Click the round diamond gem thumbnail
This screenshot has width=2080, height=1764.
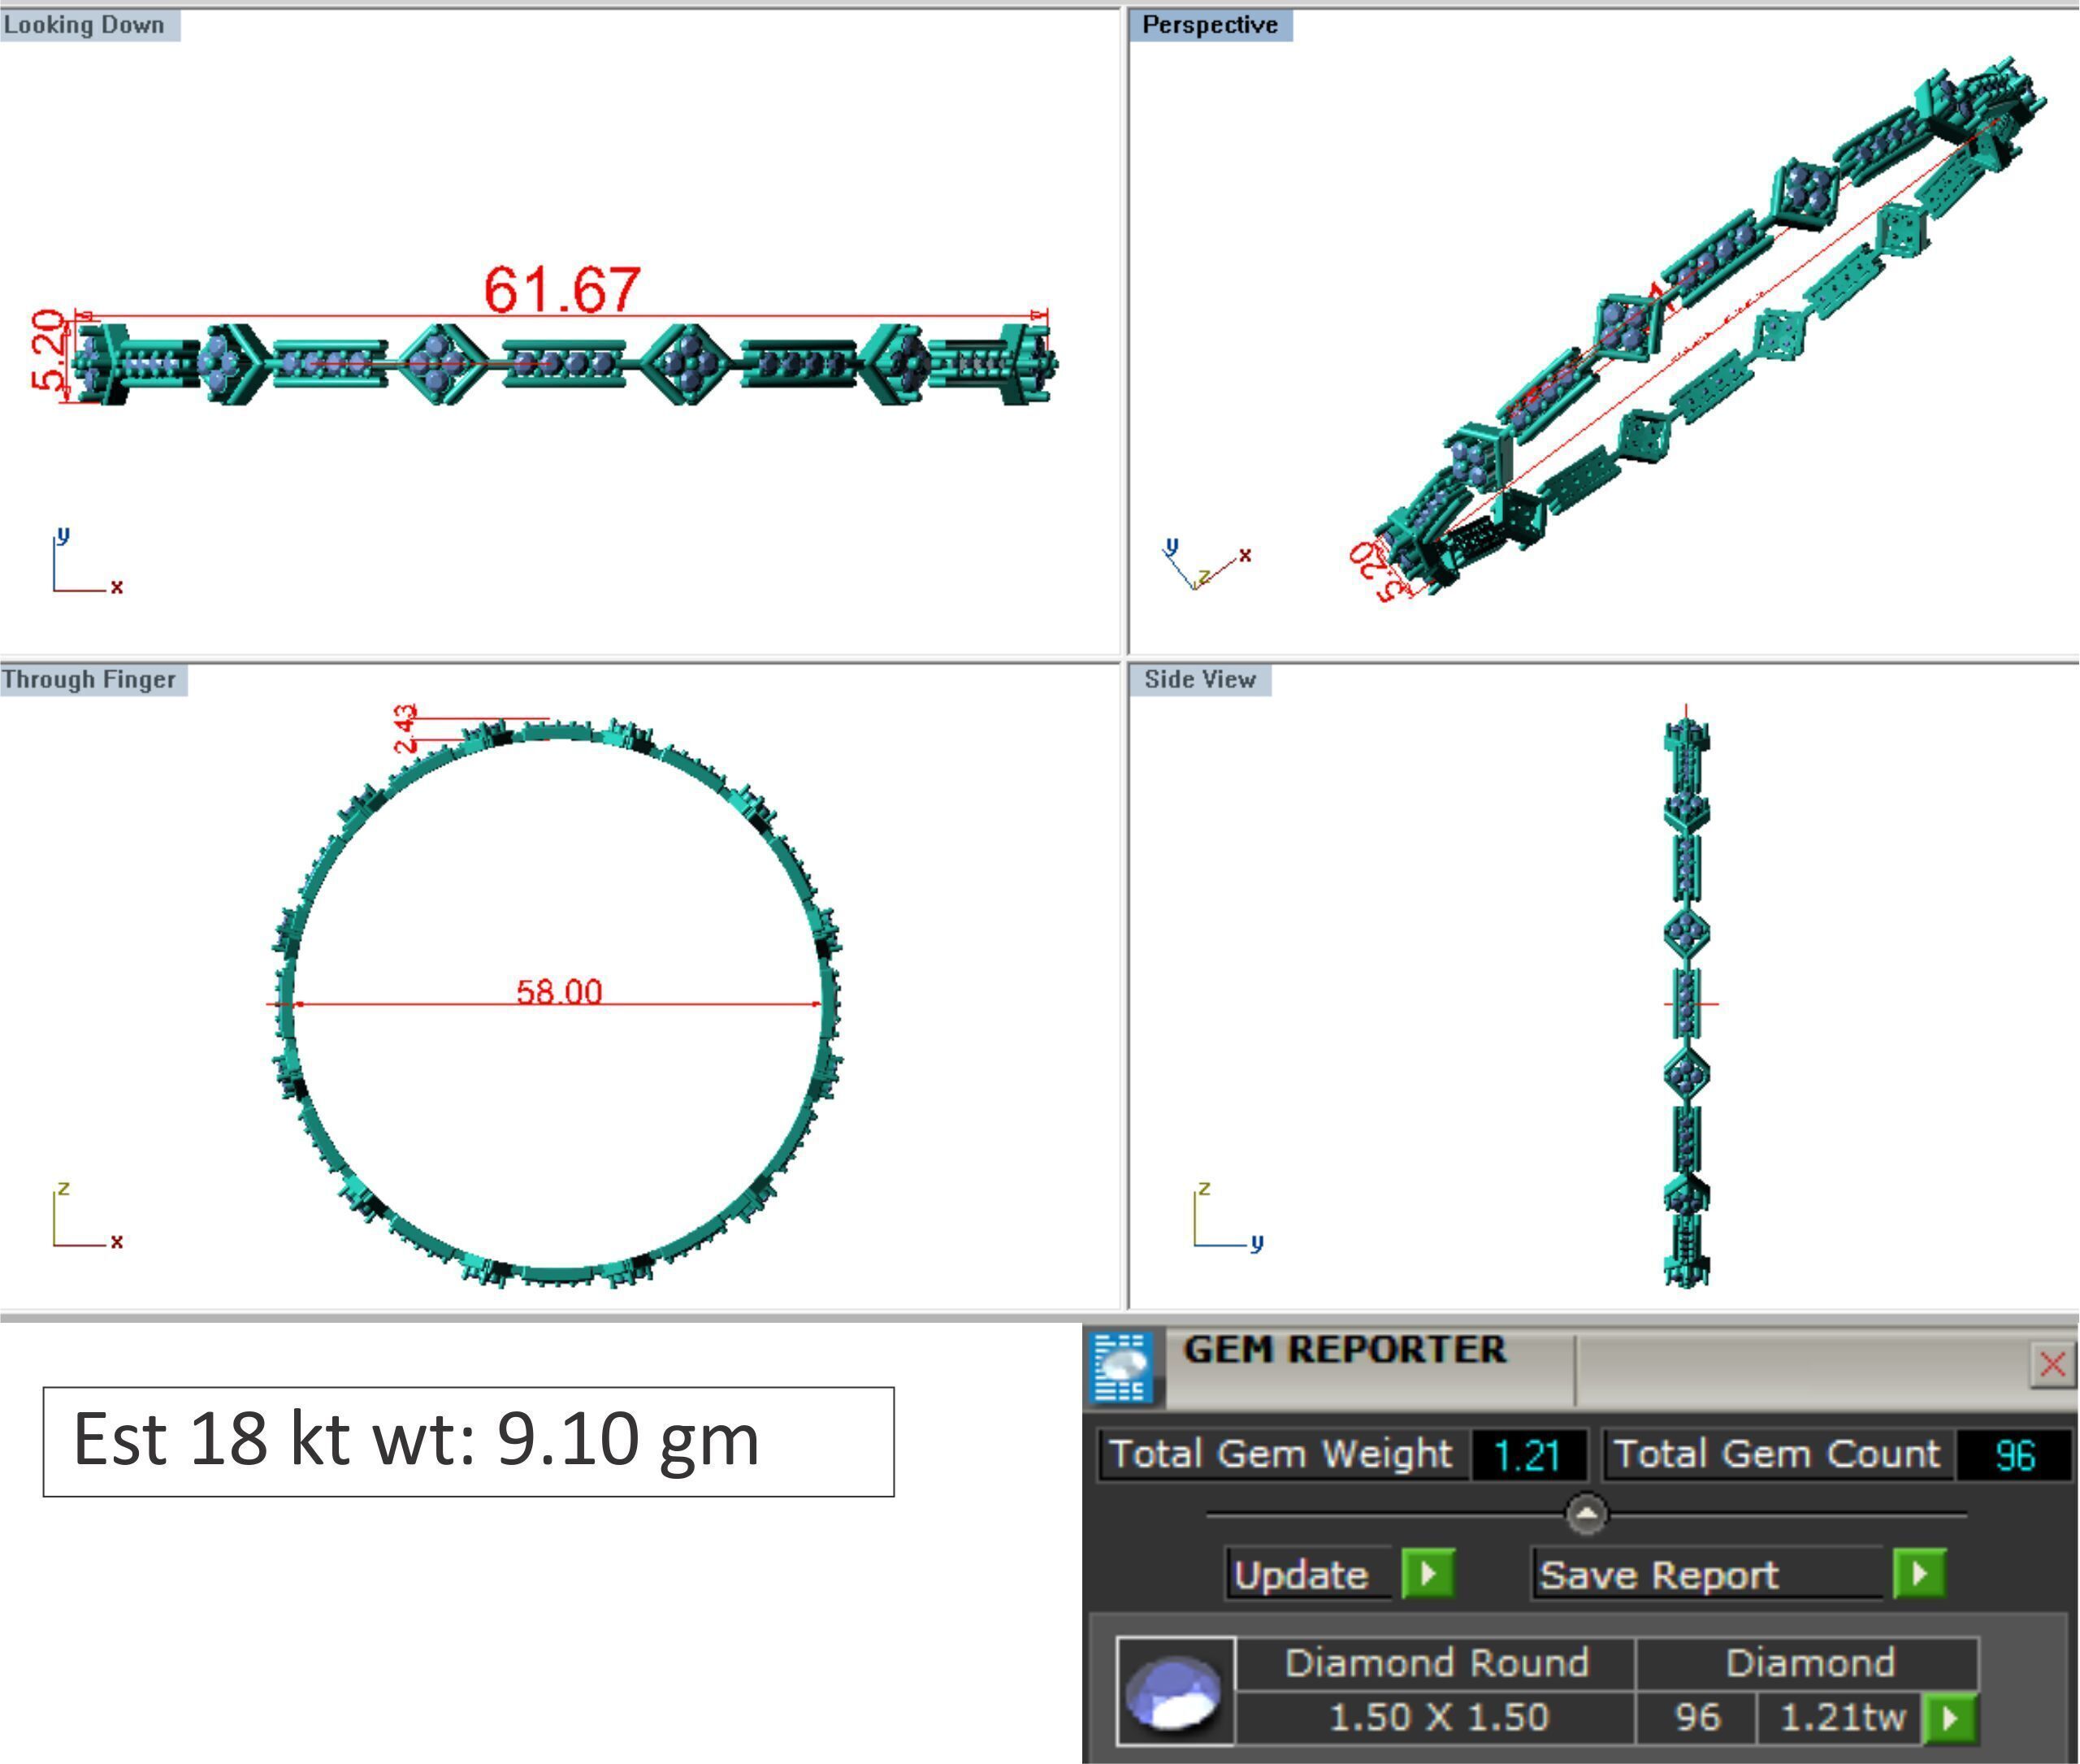point(1175,1691)
